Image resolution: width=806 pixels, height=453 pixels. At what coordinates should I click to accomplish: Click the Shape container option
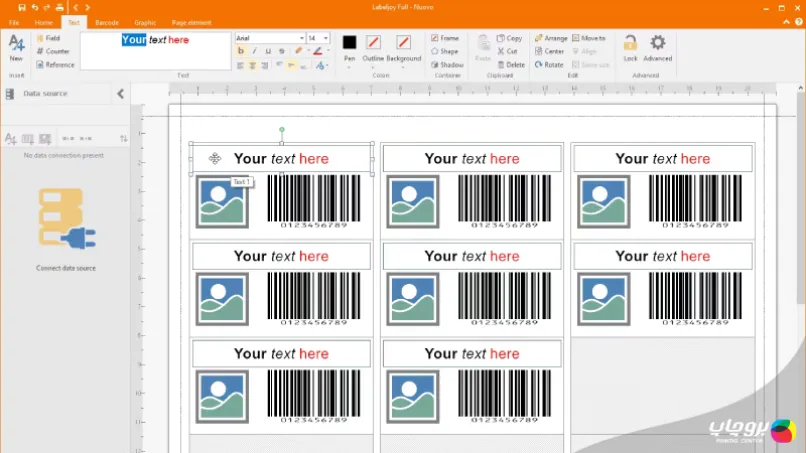point(445,51)
